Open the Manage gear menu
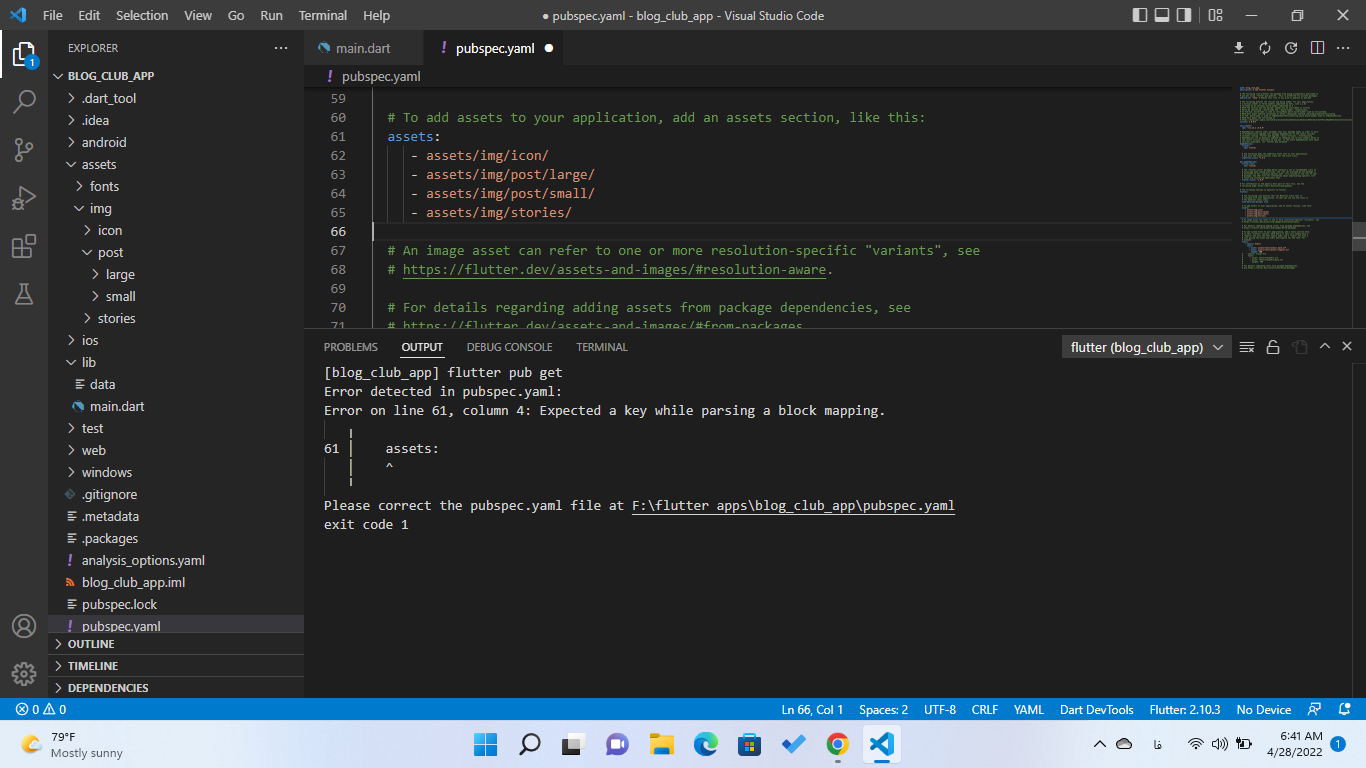1366x768 pixels. [x=24, y=673]
